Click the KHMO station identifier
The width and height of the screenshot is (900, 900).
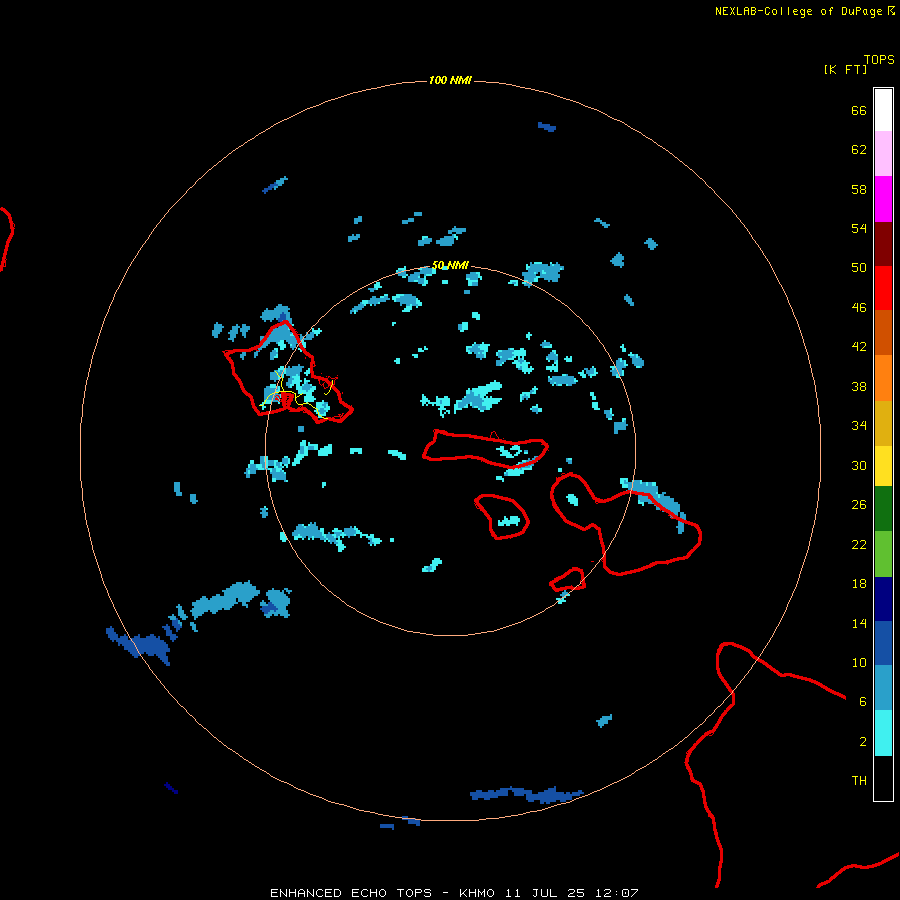476,893
